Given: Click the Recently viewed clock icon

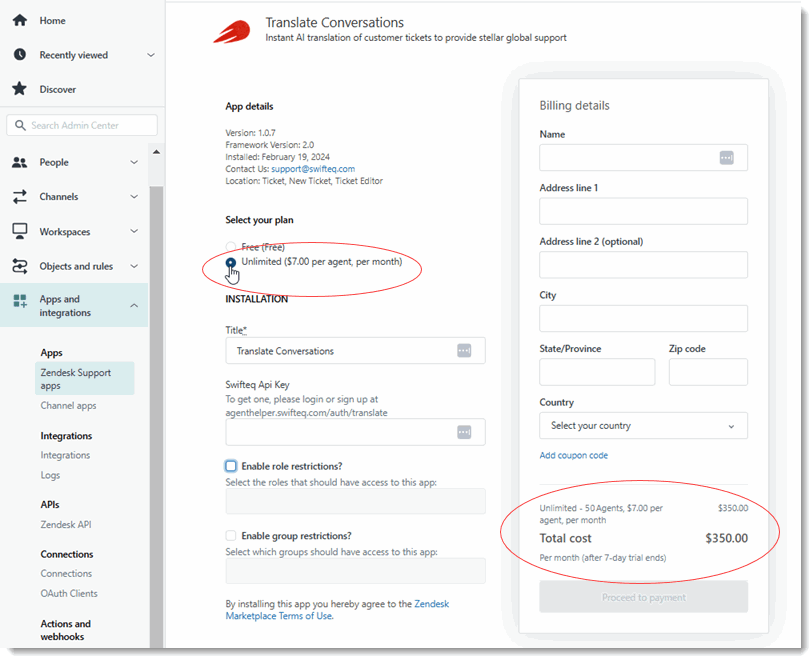Looking at the screenshot, I should click(20, 55).
